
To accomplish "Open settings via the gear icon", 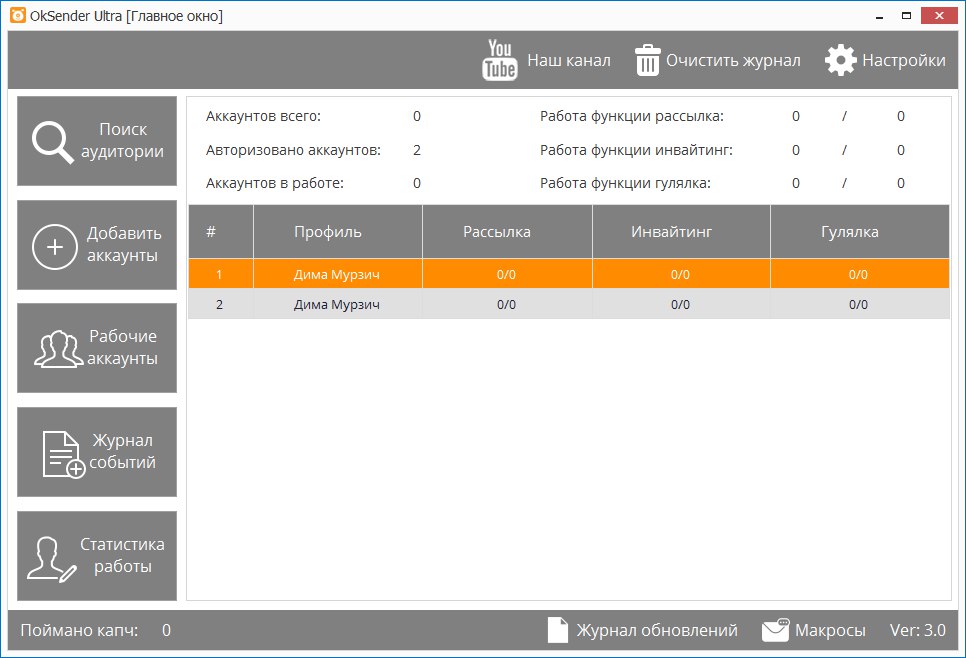I will pos(841,60).
